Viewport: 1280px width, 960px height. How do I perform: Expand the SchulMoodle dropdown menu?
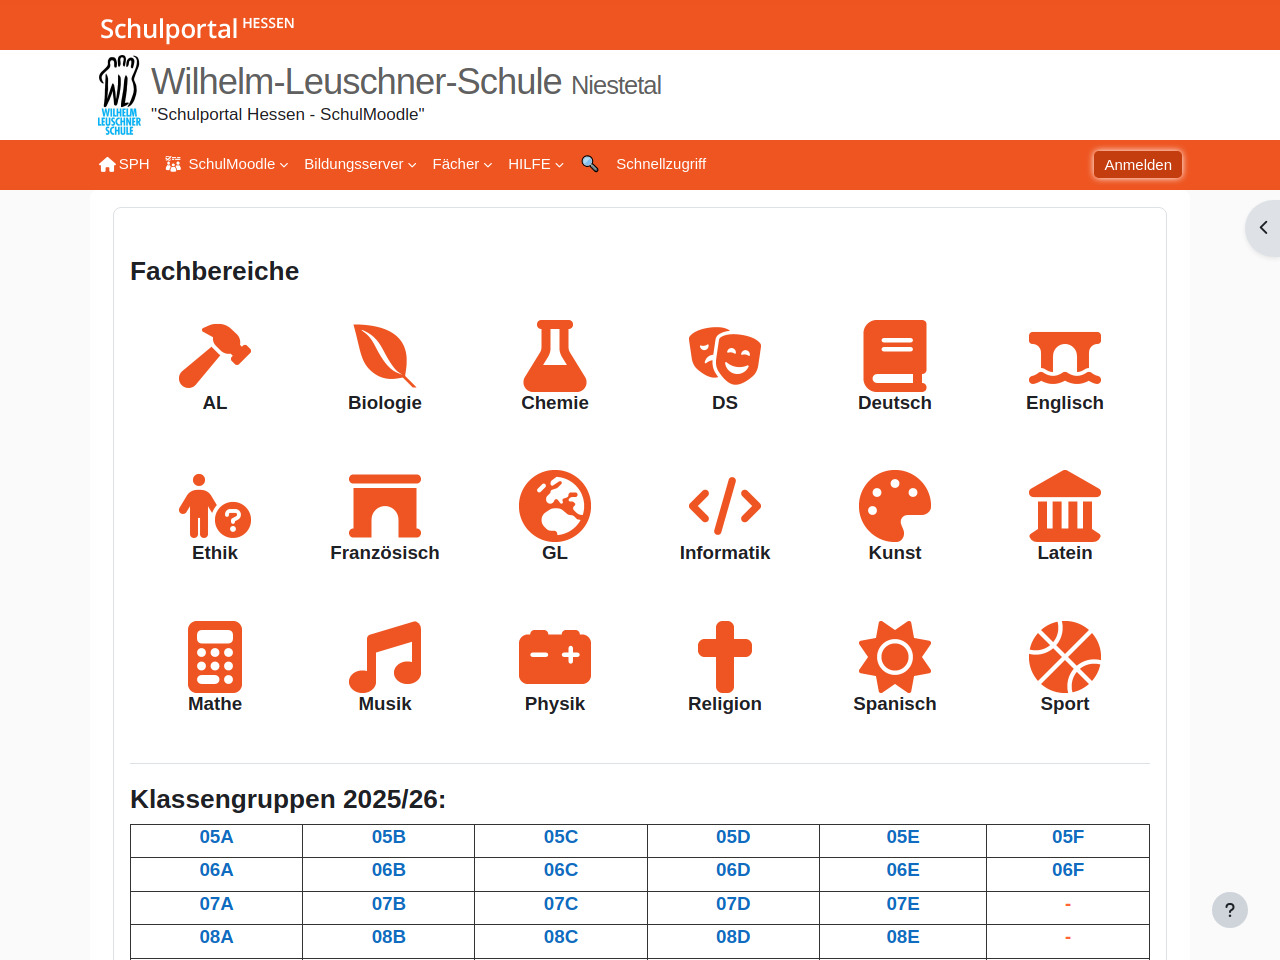[x=227, y=164]
